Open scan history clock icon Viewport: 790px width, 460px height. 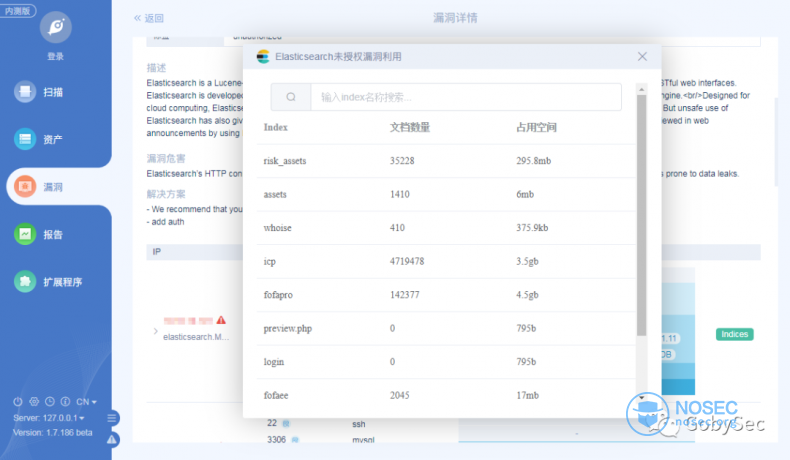49,402
